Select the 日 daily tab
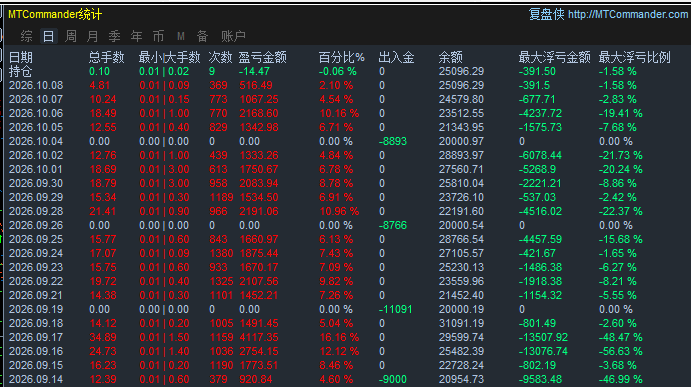 [48, 36]
